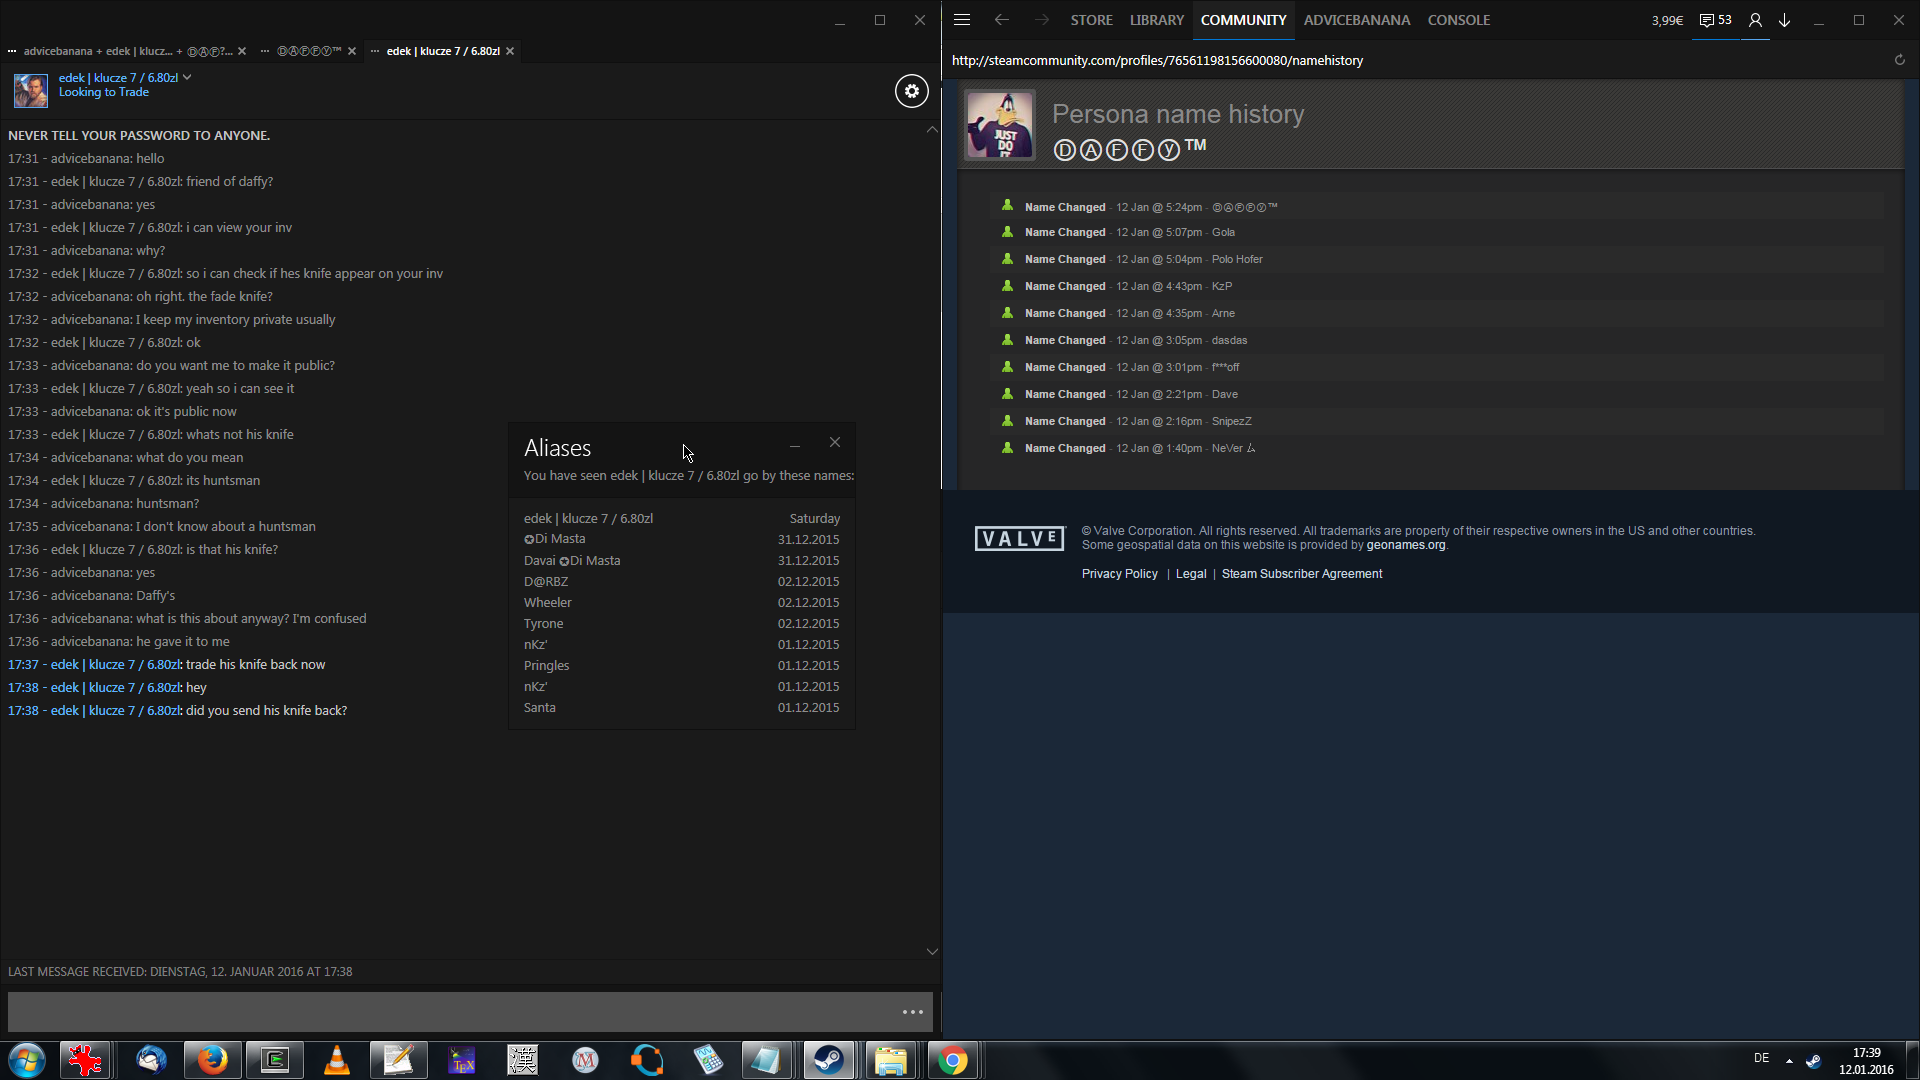Viewport: 1920px width, 1080px height.
Task: Expand edek username dropdown arrow
Action: coord(187,77)
